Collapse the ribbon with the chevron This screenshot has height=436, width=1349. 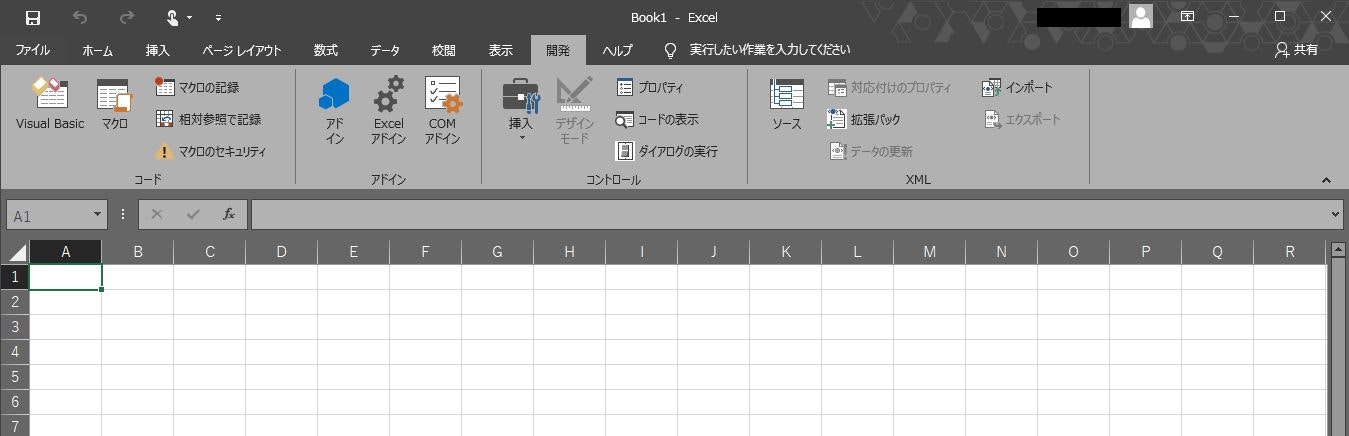coord(1327,180)
